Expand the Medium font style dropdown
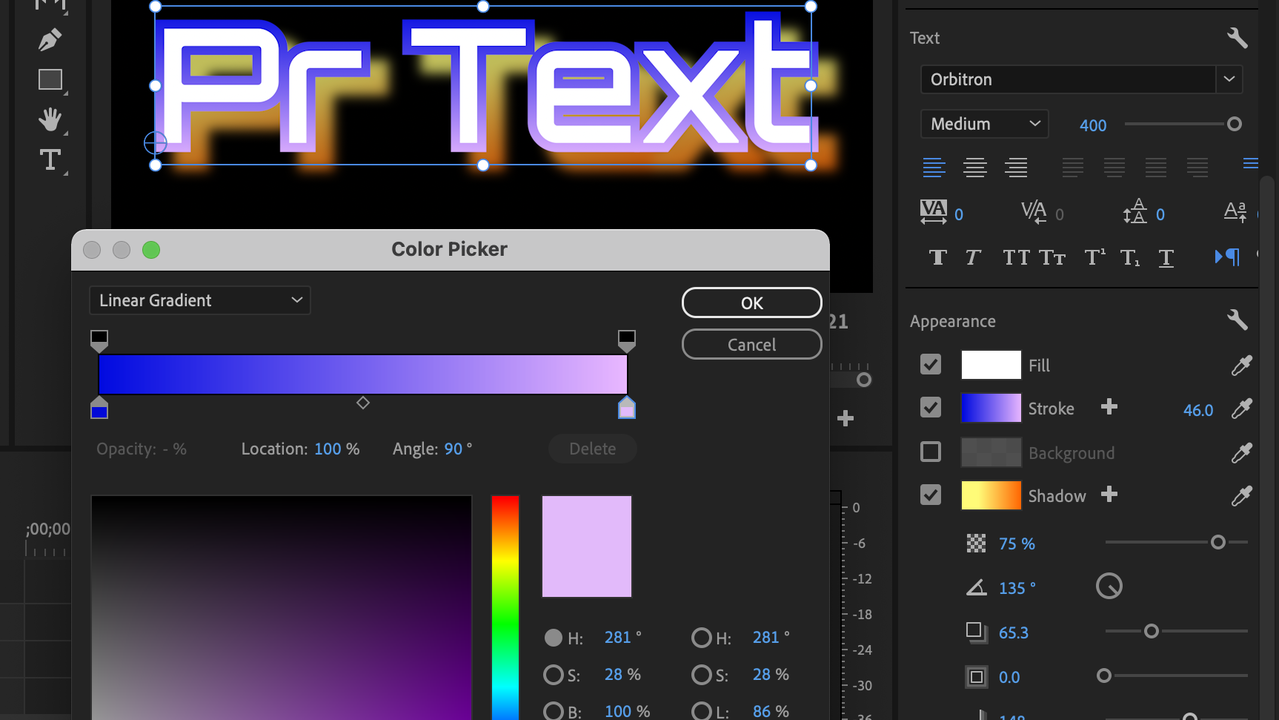Image resolution: width=1279 pixels, height=720 pixels. pos(984,124)
